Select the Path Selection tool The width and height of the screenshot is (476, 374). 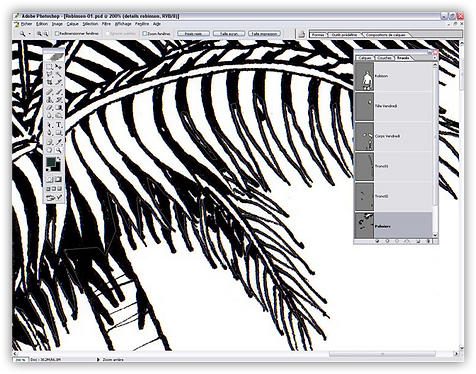(x=49, y=124)
